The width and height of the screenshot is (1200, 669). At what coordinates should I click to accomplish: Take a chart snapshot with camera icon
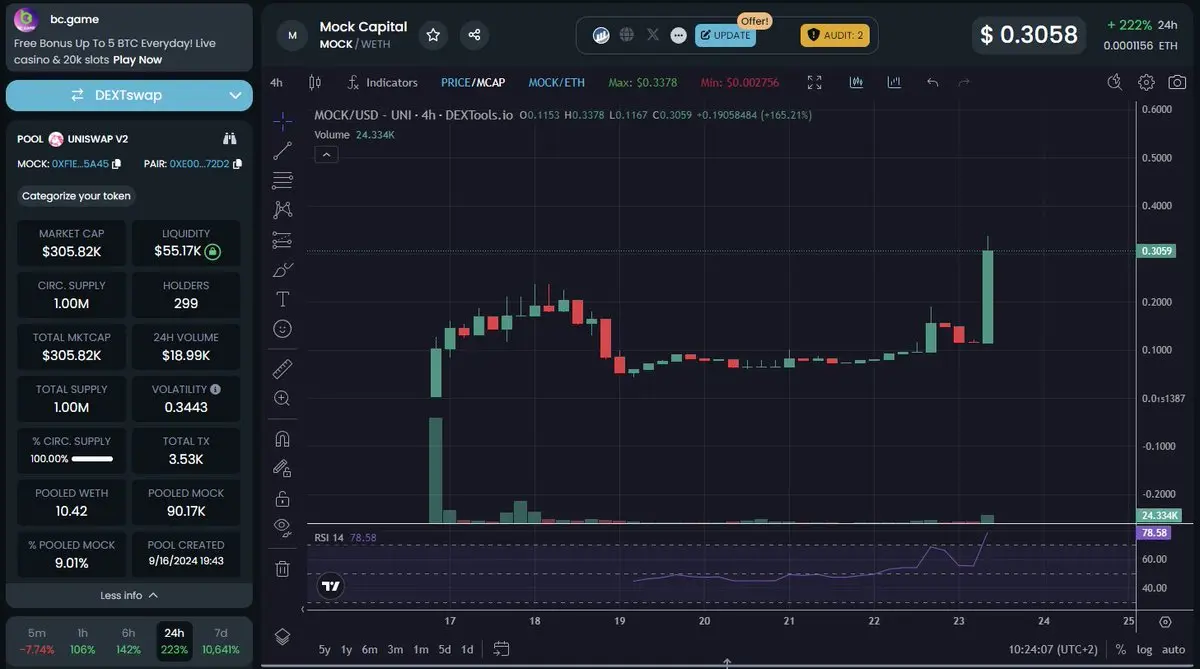[x=1178, y=82]
